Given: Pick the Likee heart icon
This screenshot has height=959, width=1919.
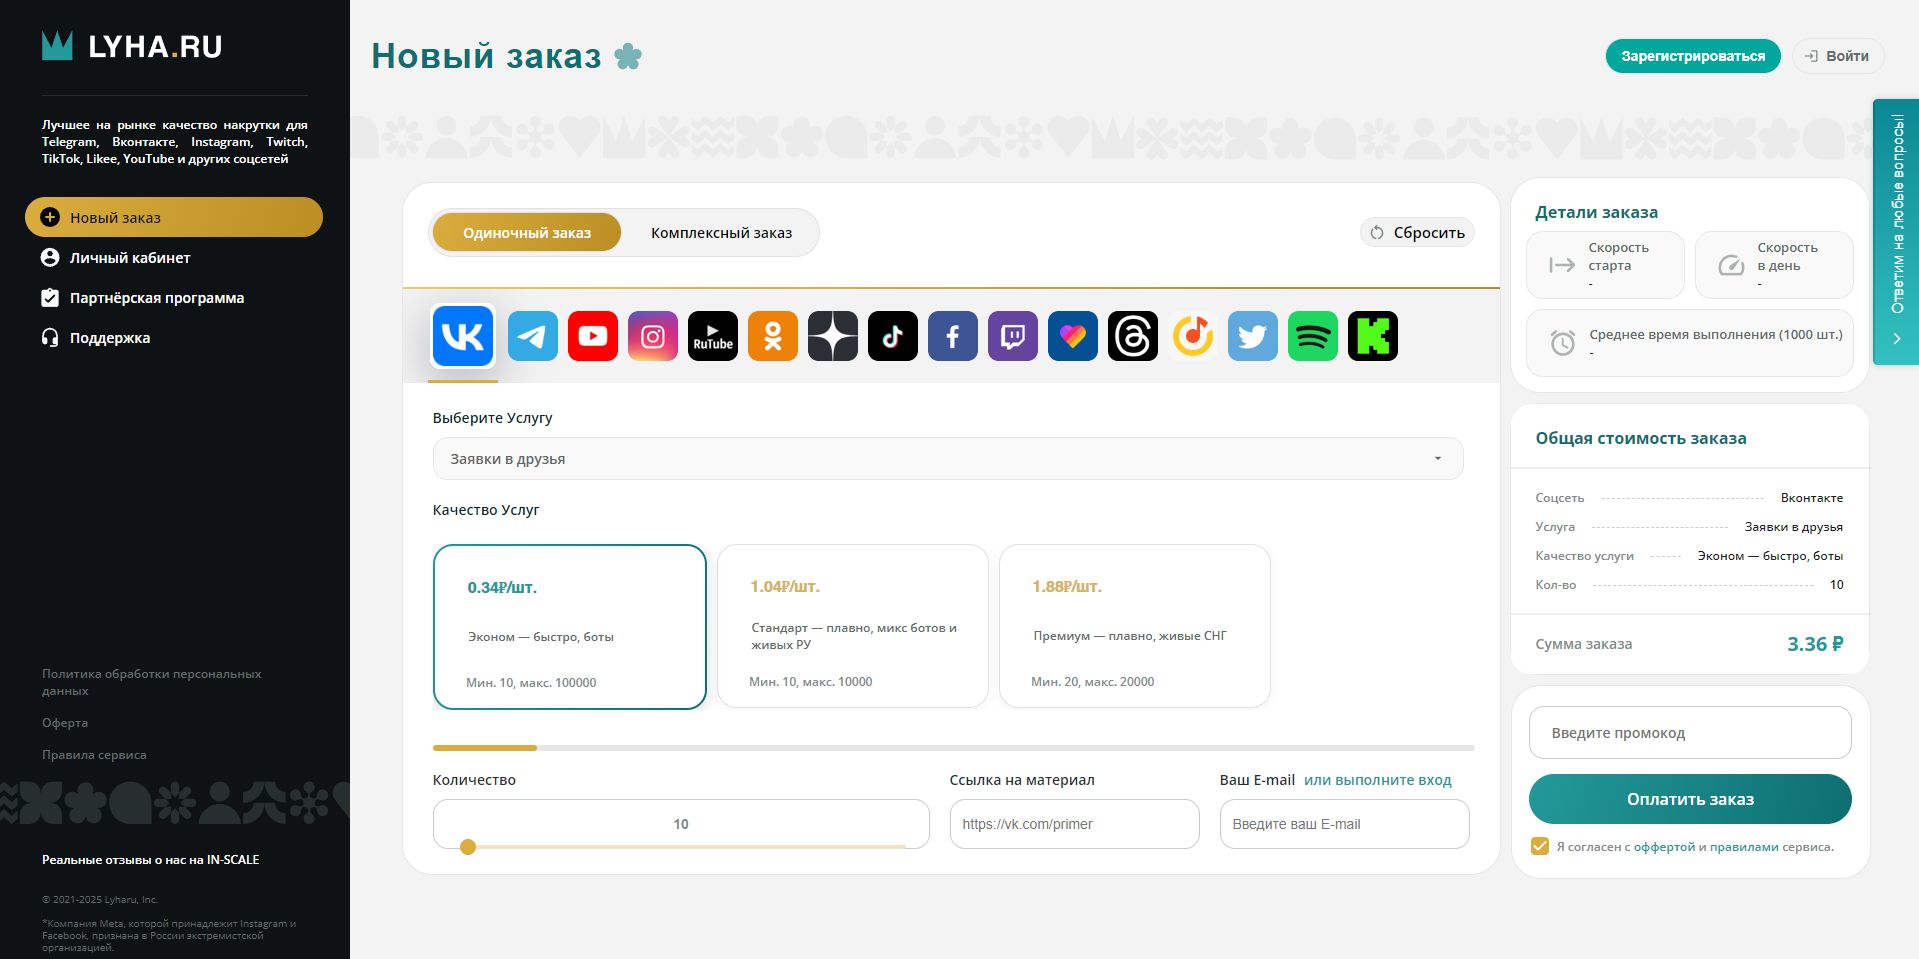Looking at the screenshot, I should pyautogui.click(x=1073, y=336).
